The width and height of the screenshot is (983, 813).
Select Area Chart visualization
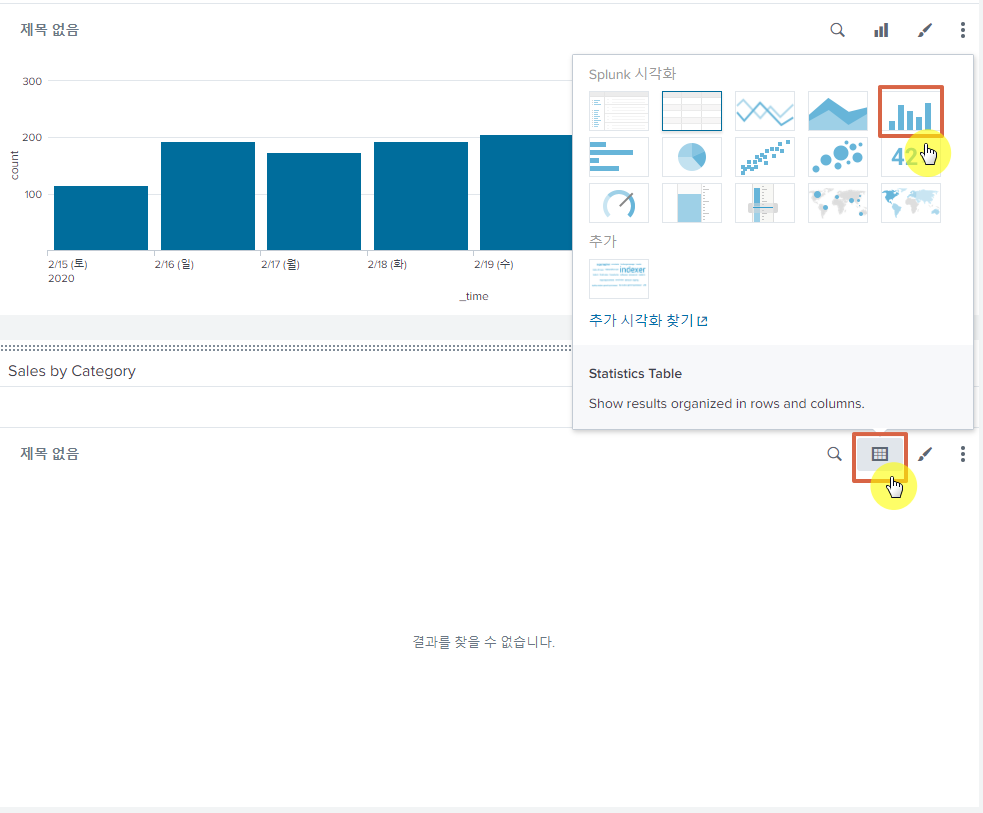click(x=838, y=111)
